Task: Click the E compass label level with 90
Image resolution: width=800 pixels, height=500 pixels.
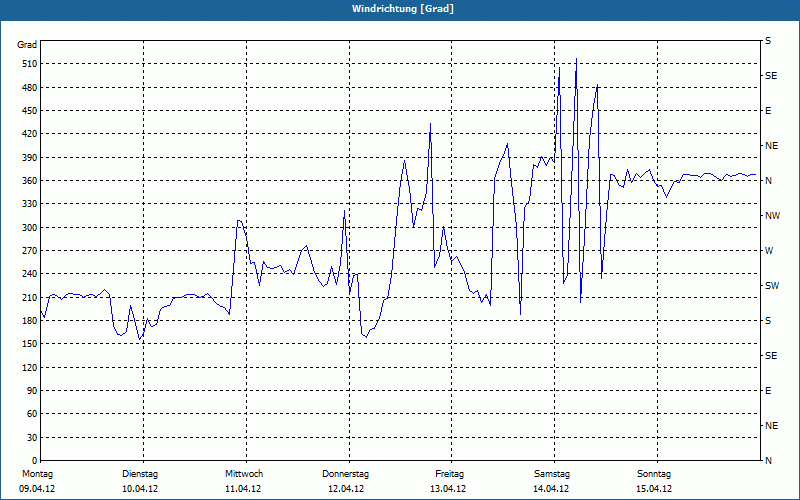Action: [768, 391]
